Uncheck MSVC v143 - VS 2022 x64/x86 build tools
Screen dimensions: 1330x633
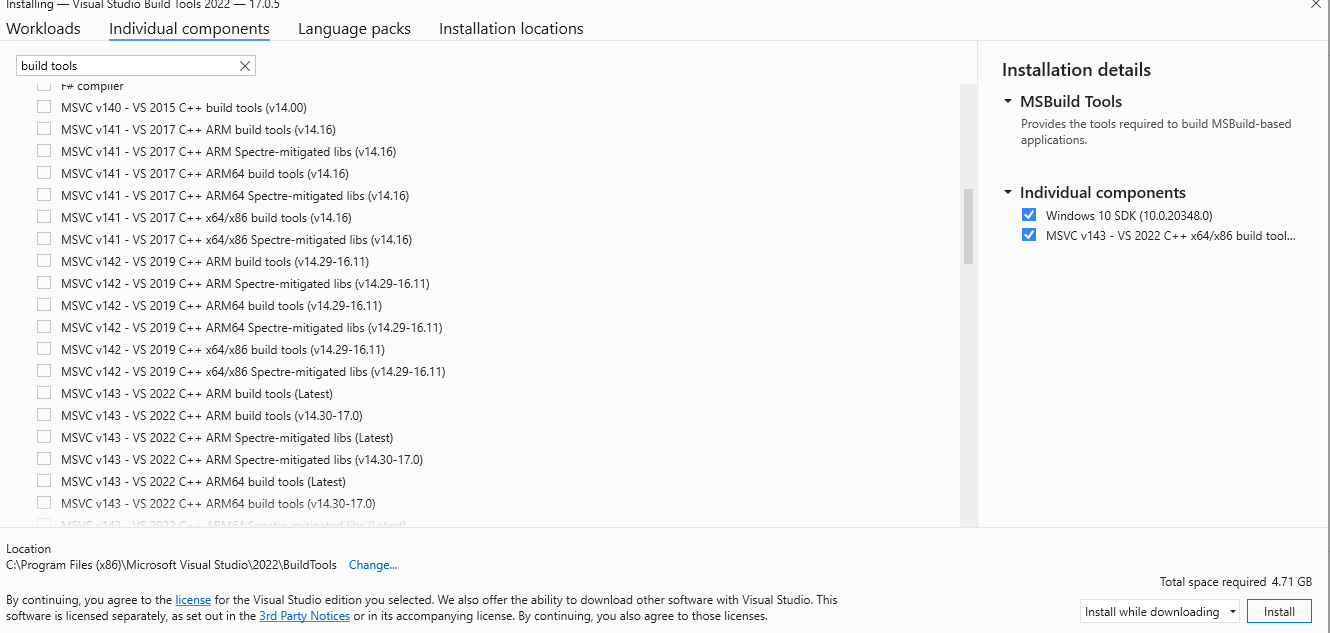tap(1029, 235)
